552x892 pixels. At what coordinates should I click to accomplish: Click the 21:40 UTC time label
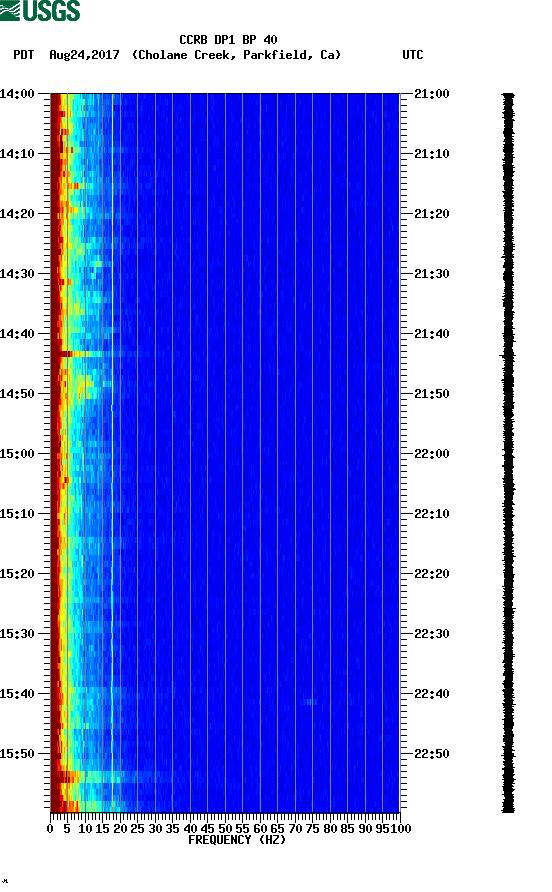431,334
